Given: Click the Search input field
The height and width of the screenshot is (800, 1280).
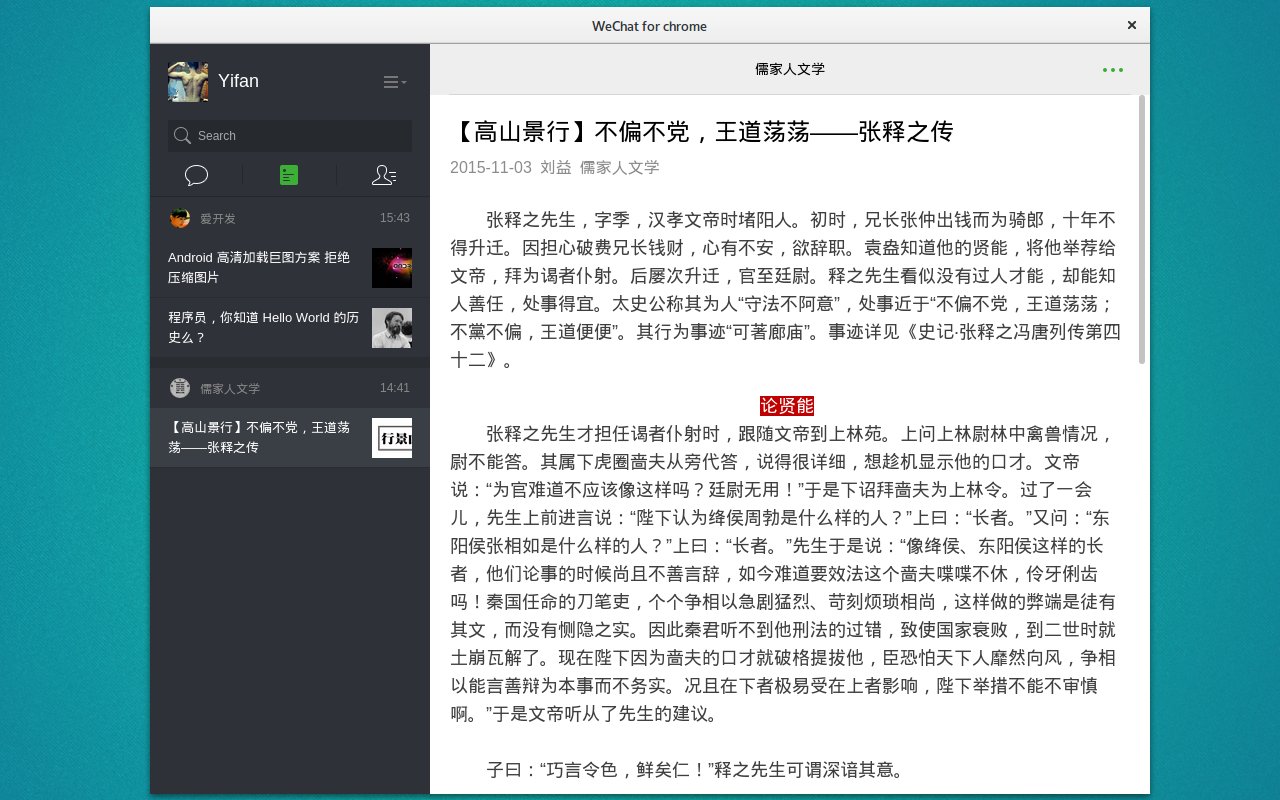Looking at the screenshot, I should (290, 136).
